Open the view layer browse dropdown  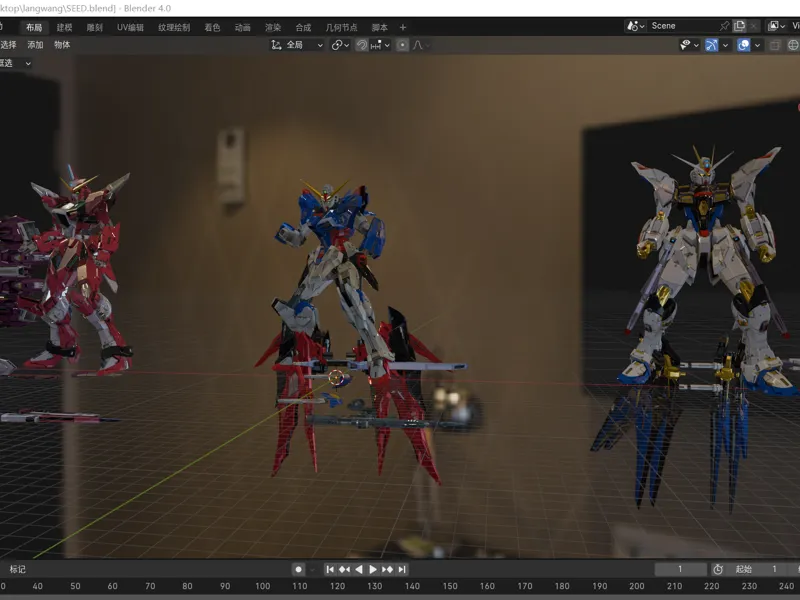777,26
